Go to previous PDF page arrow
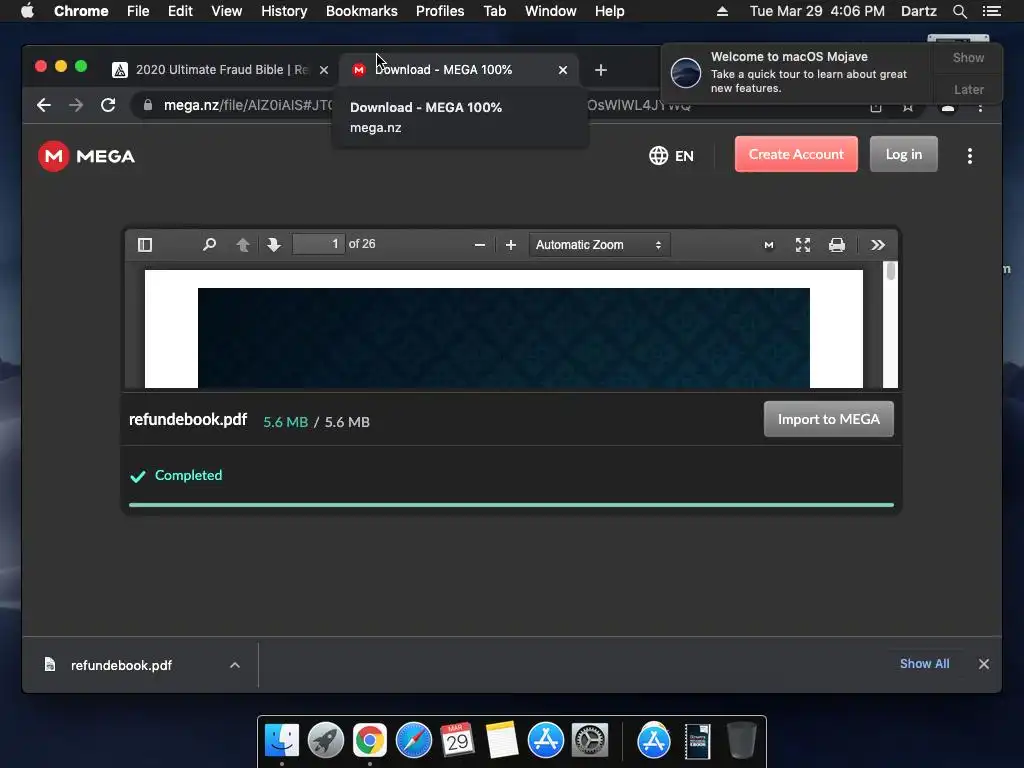This screenshot has width=1024, height=768. (243, 245)
